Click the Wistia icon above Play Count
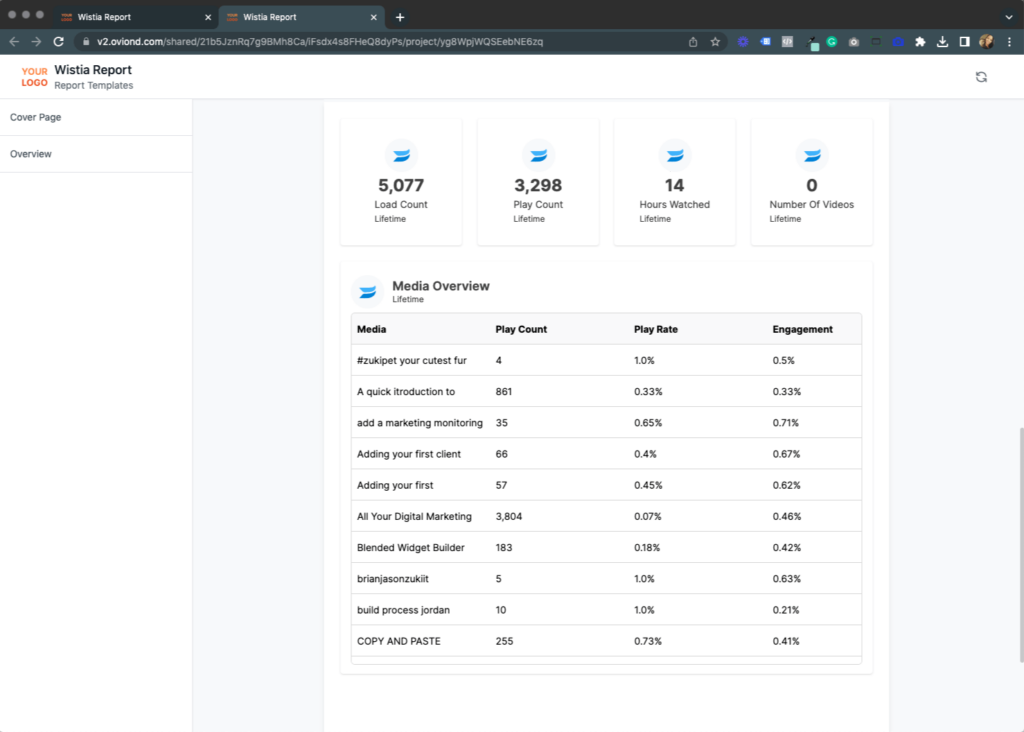Screen dimensions: 1024x732 coord(538,155)
